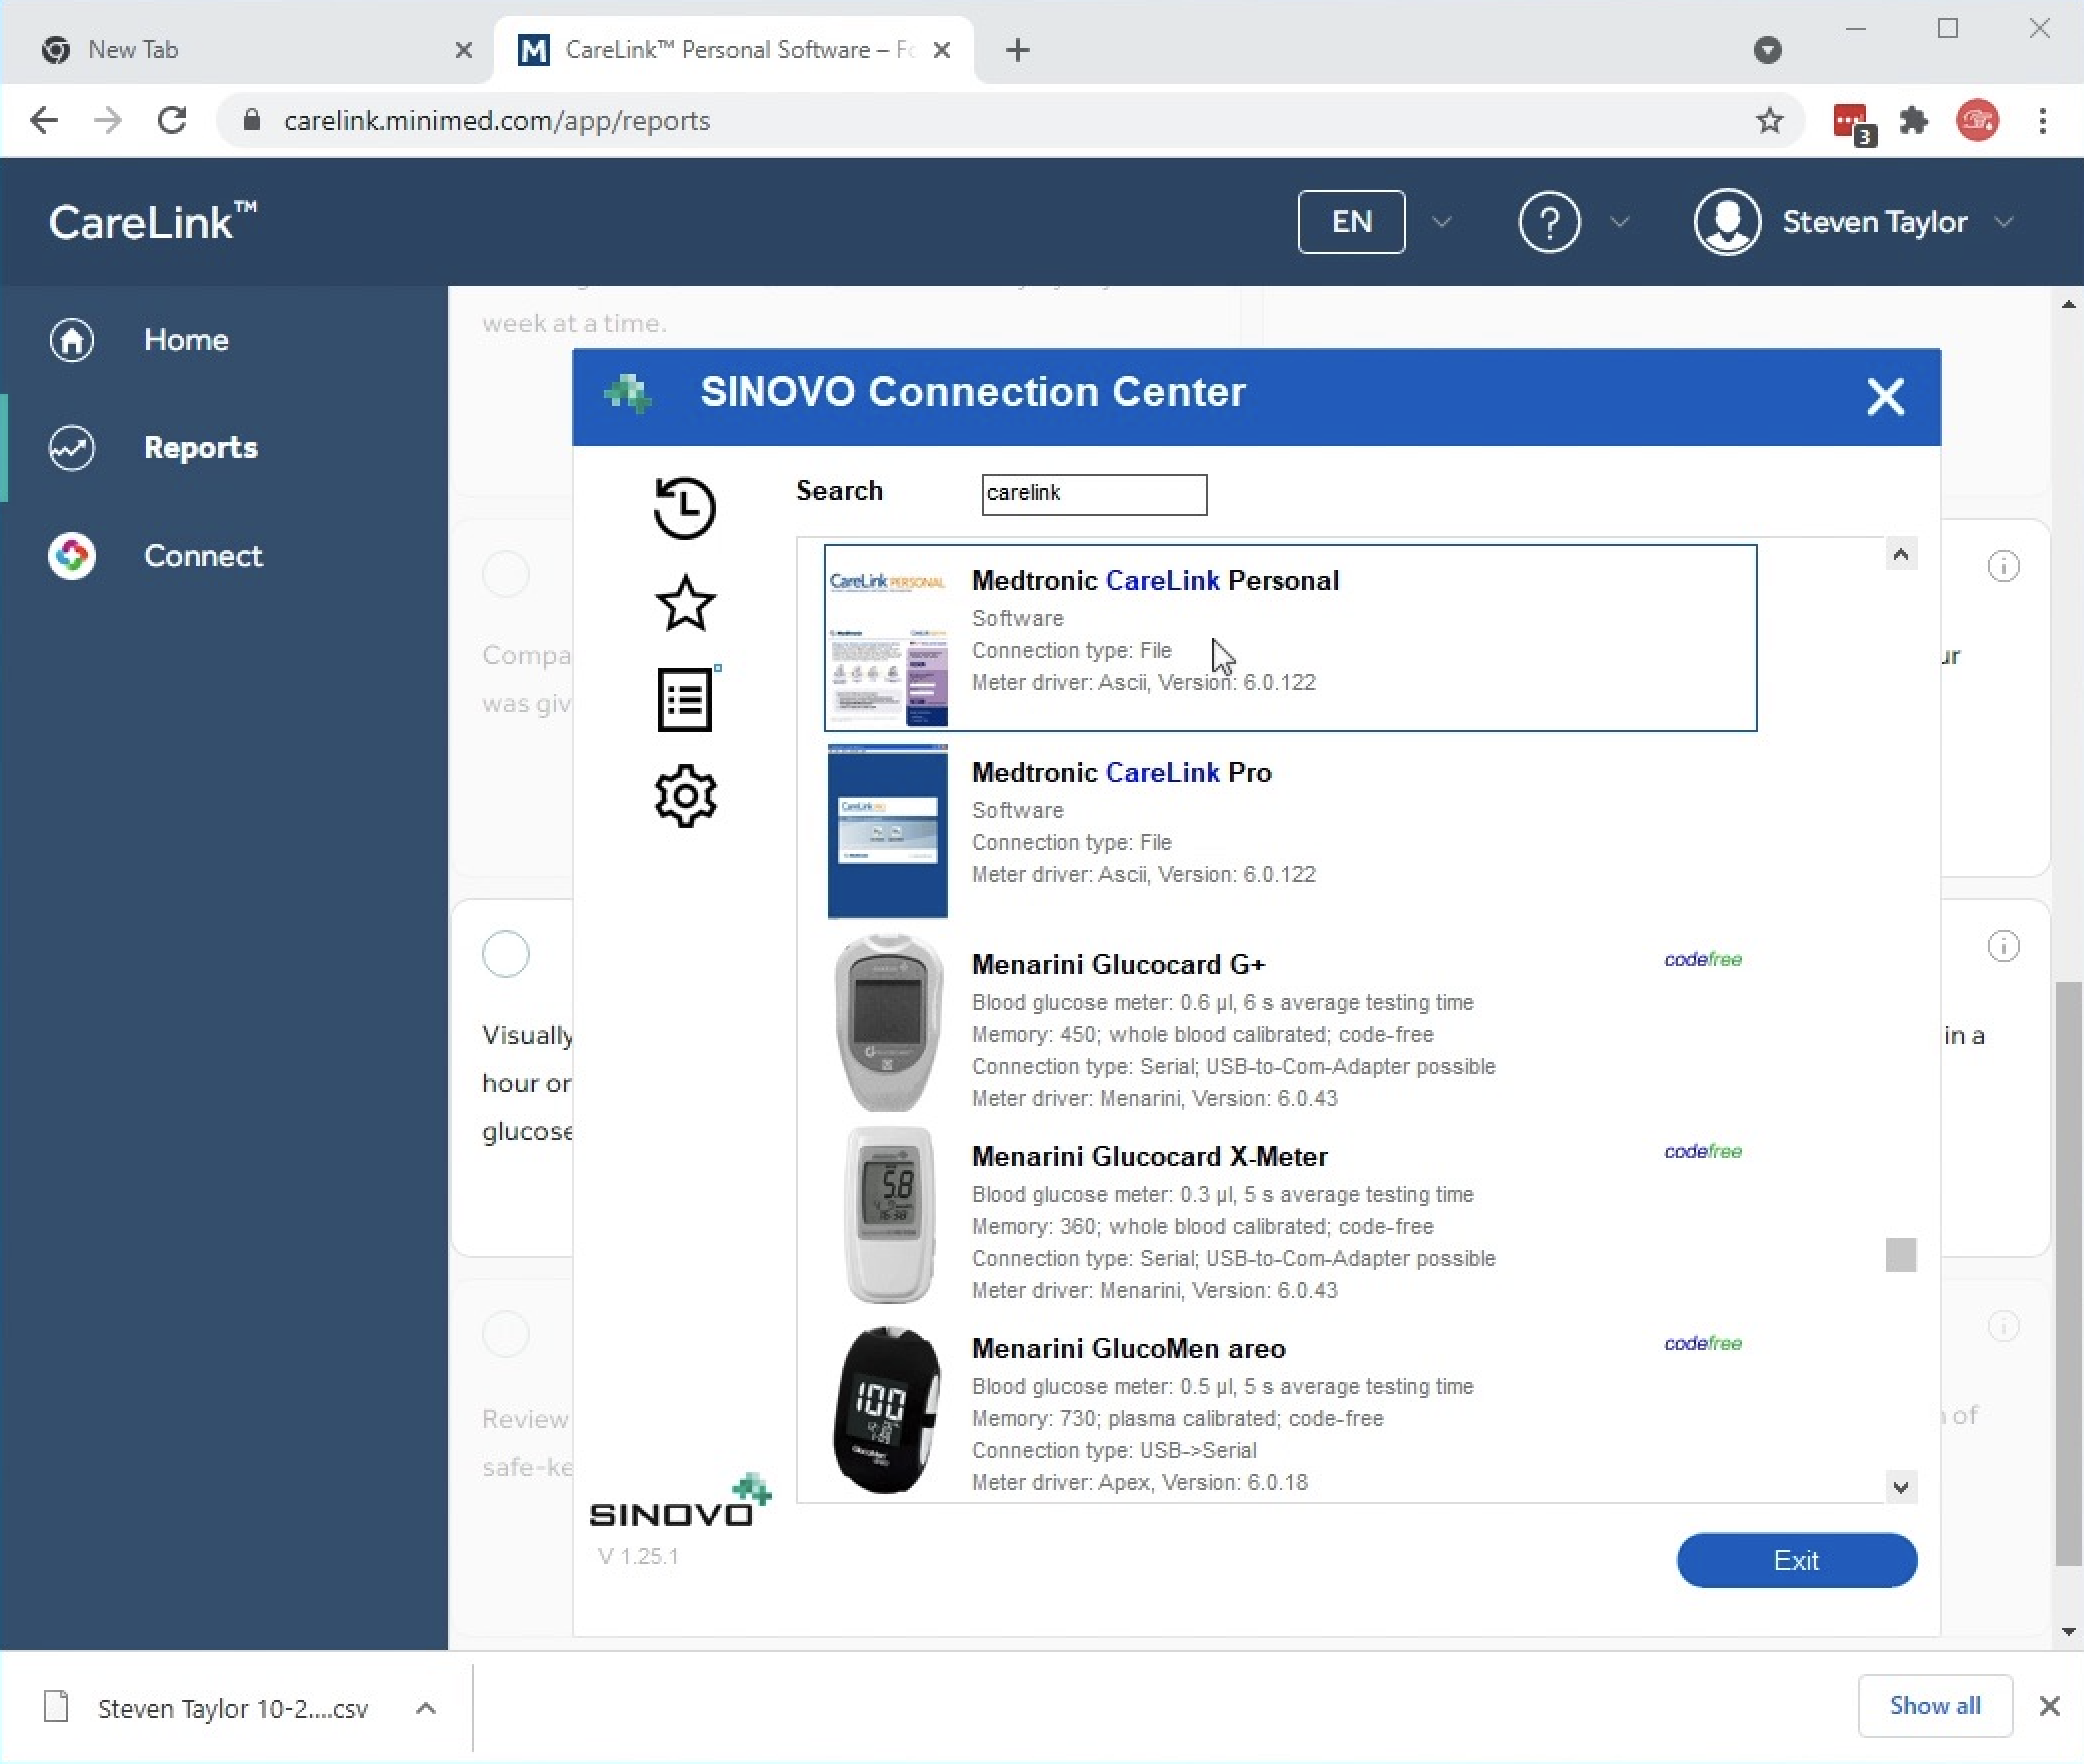The image size is (2084, 1764).
Task: Click the Exit button
Action: tap(1796, 1560)
